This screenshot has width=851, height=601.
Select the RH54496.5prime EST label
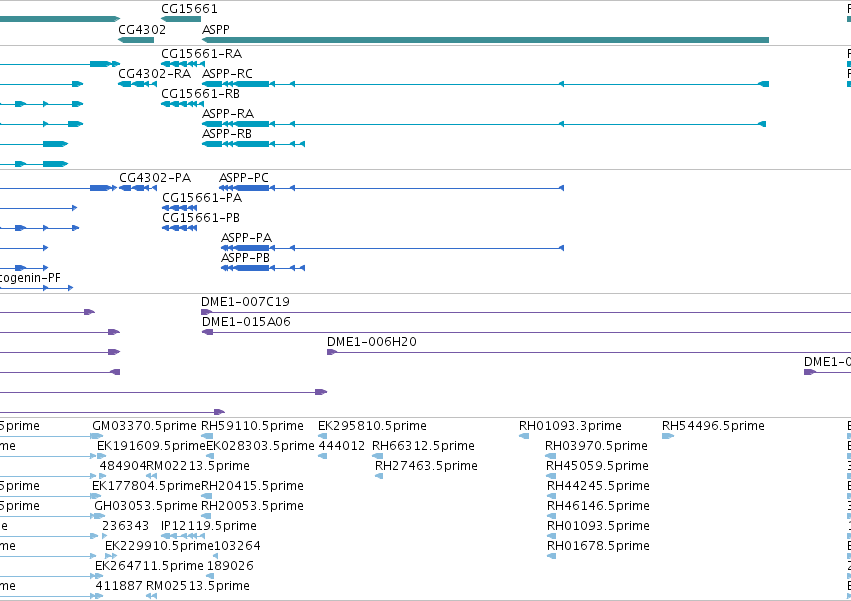(x=713, y=426)
